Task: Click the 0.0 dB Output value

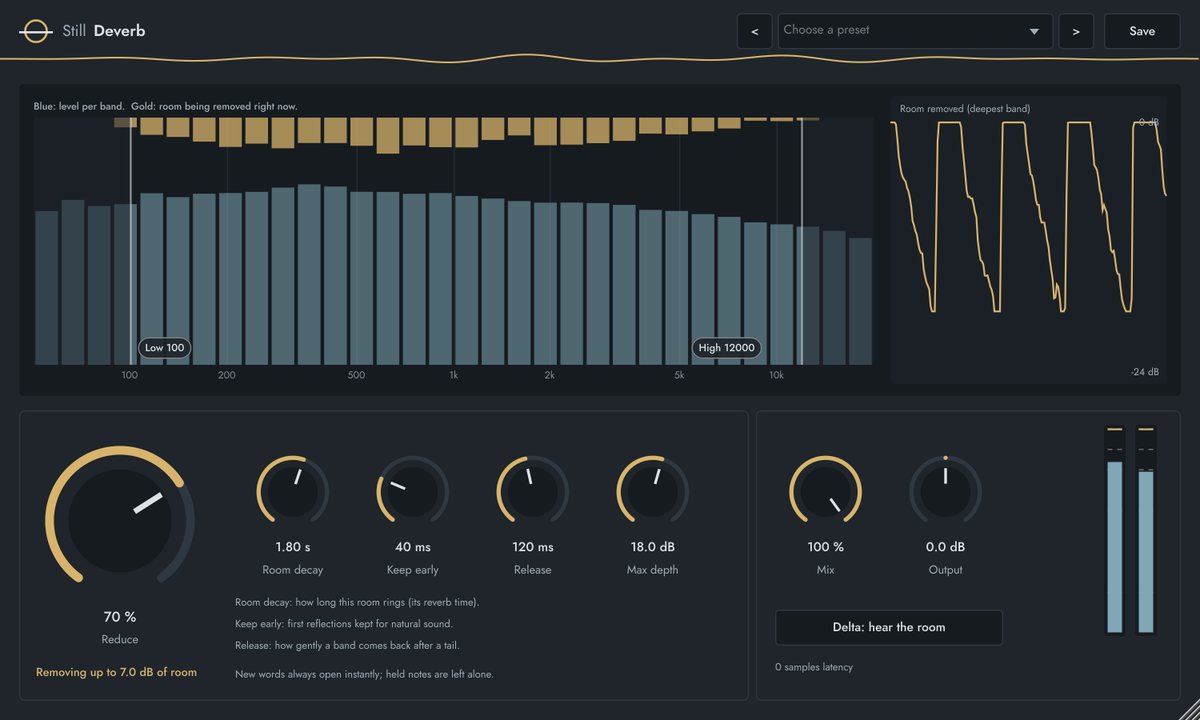Action: coord(945,547)
